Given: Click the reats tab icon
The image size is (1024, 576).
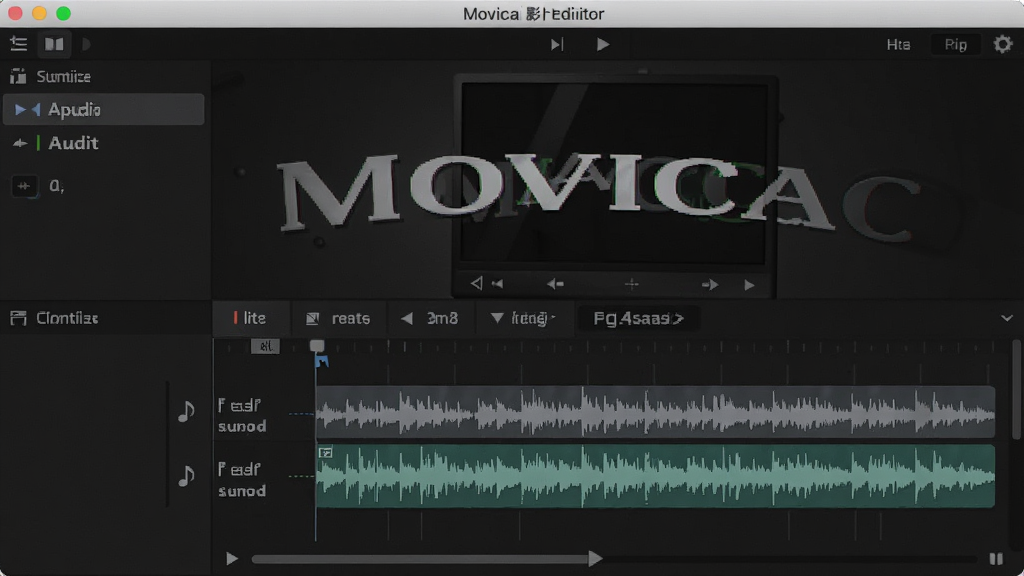Looking at the screenshot, I should point(312,319).
